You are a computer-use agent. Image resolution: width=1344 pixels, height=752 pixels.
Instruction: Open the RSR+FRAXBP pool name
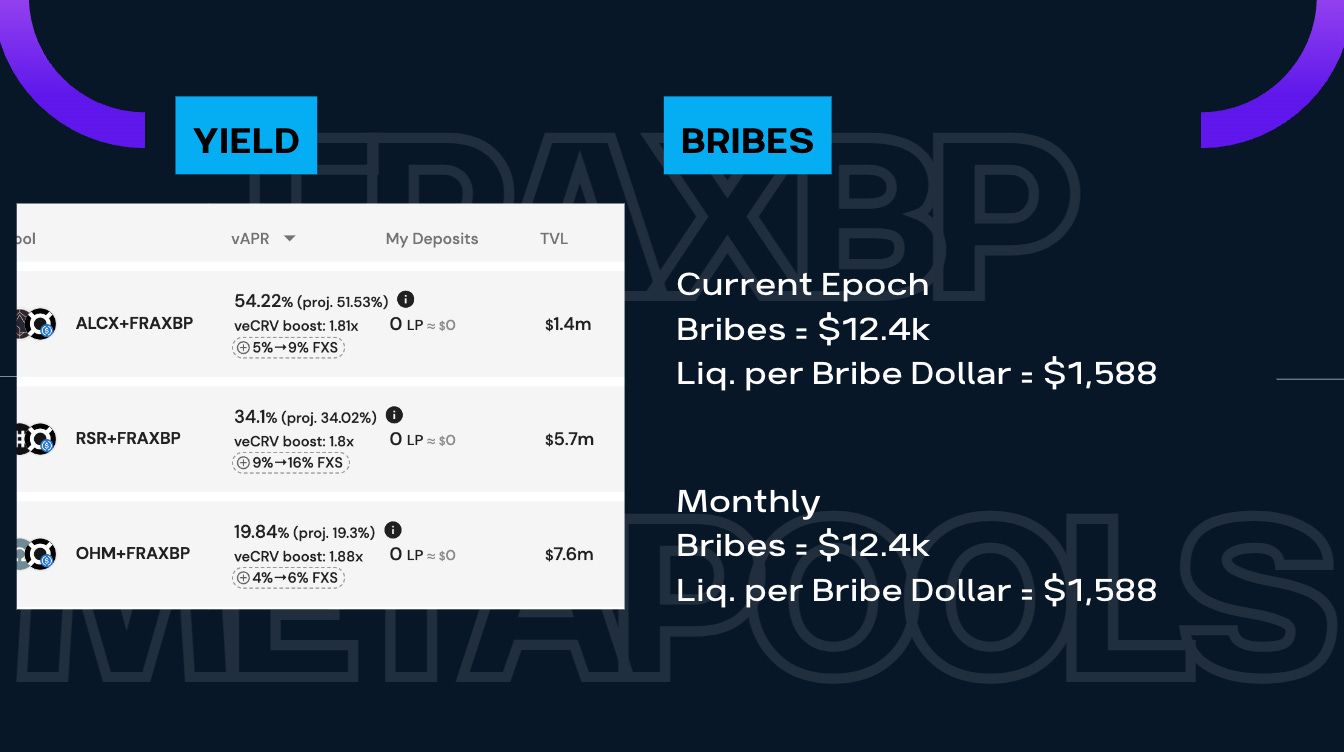pos(128,439)
